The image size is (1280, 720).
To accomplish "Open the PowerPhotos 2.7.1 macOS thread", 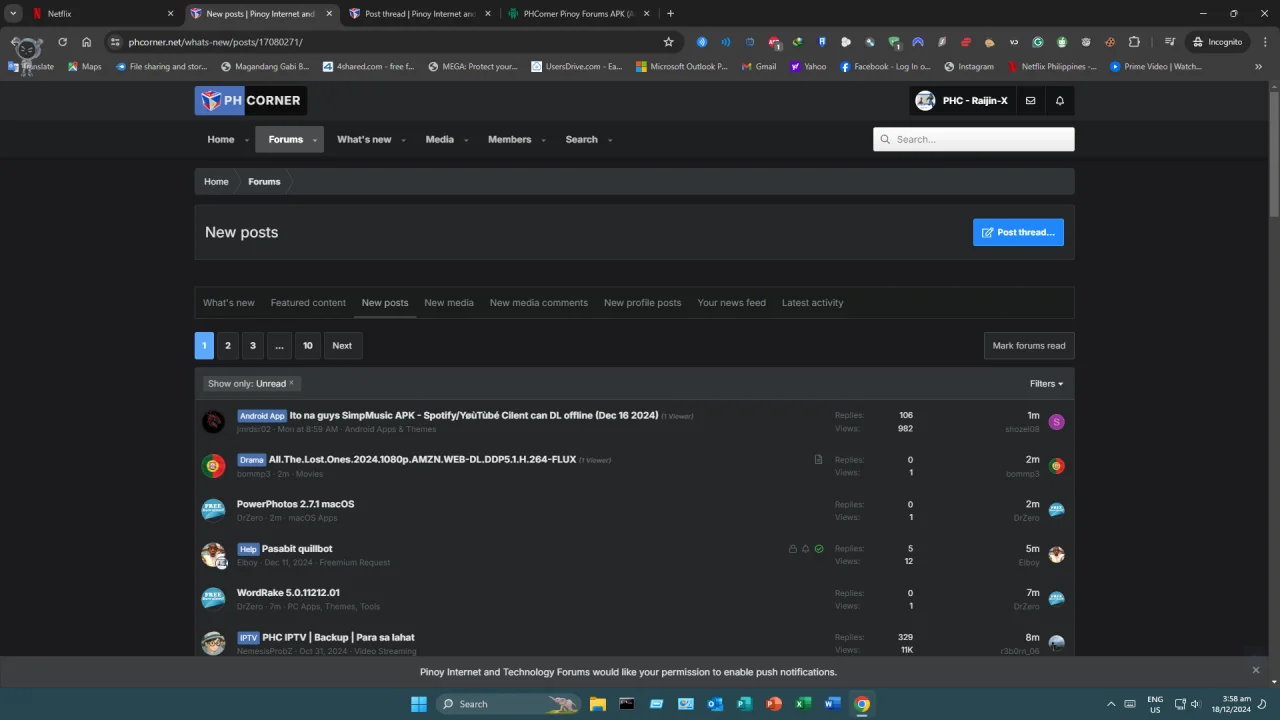I will pyautogui.click(x=295, y=504).
